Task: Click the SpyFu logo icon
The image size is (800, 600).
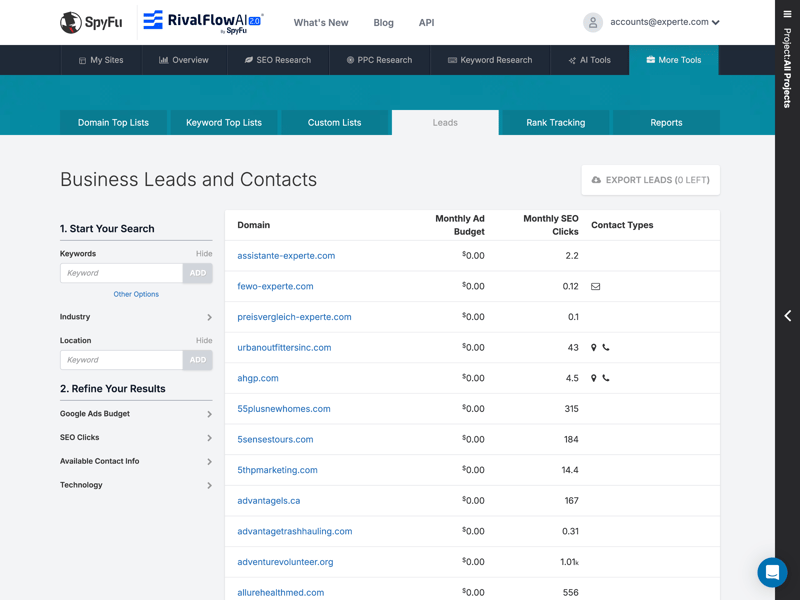Action: pos(71,22)
